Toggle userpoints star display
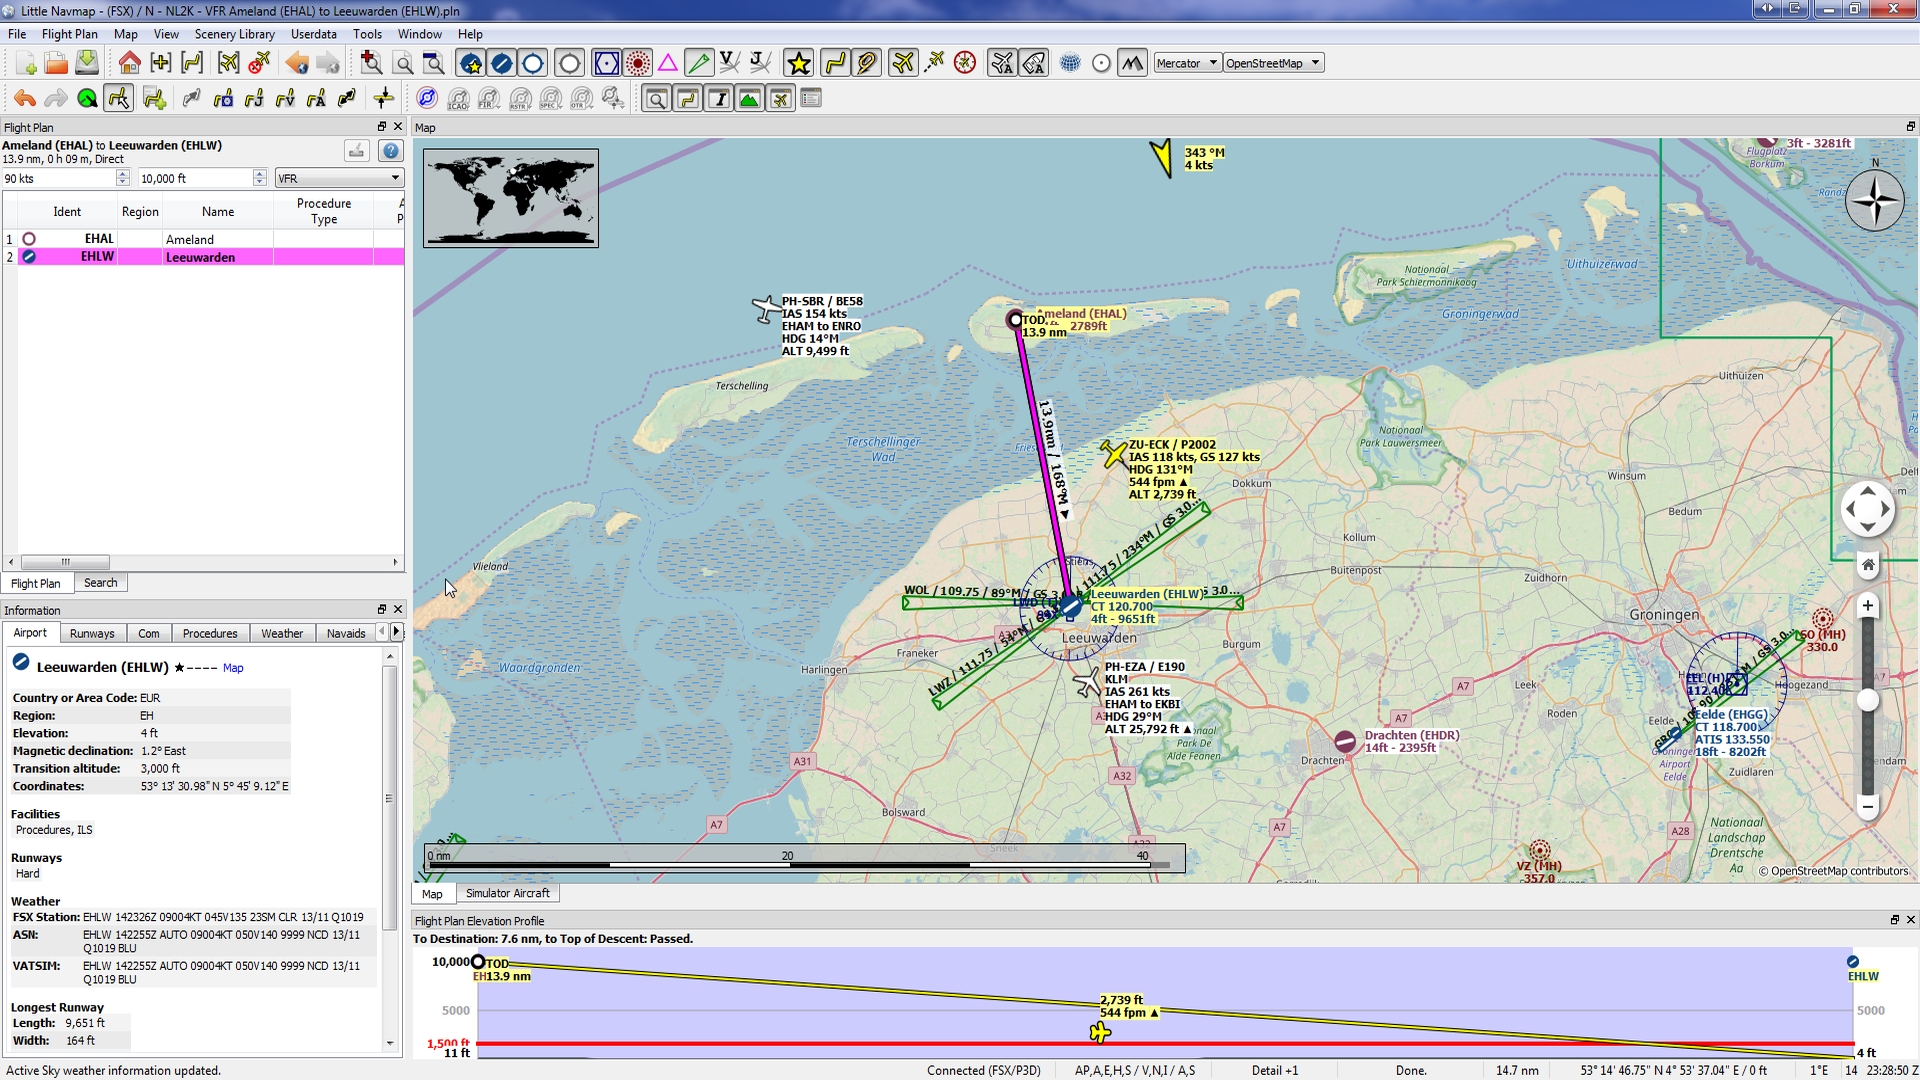 [x=798, y=63]
